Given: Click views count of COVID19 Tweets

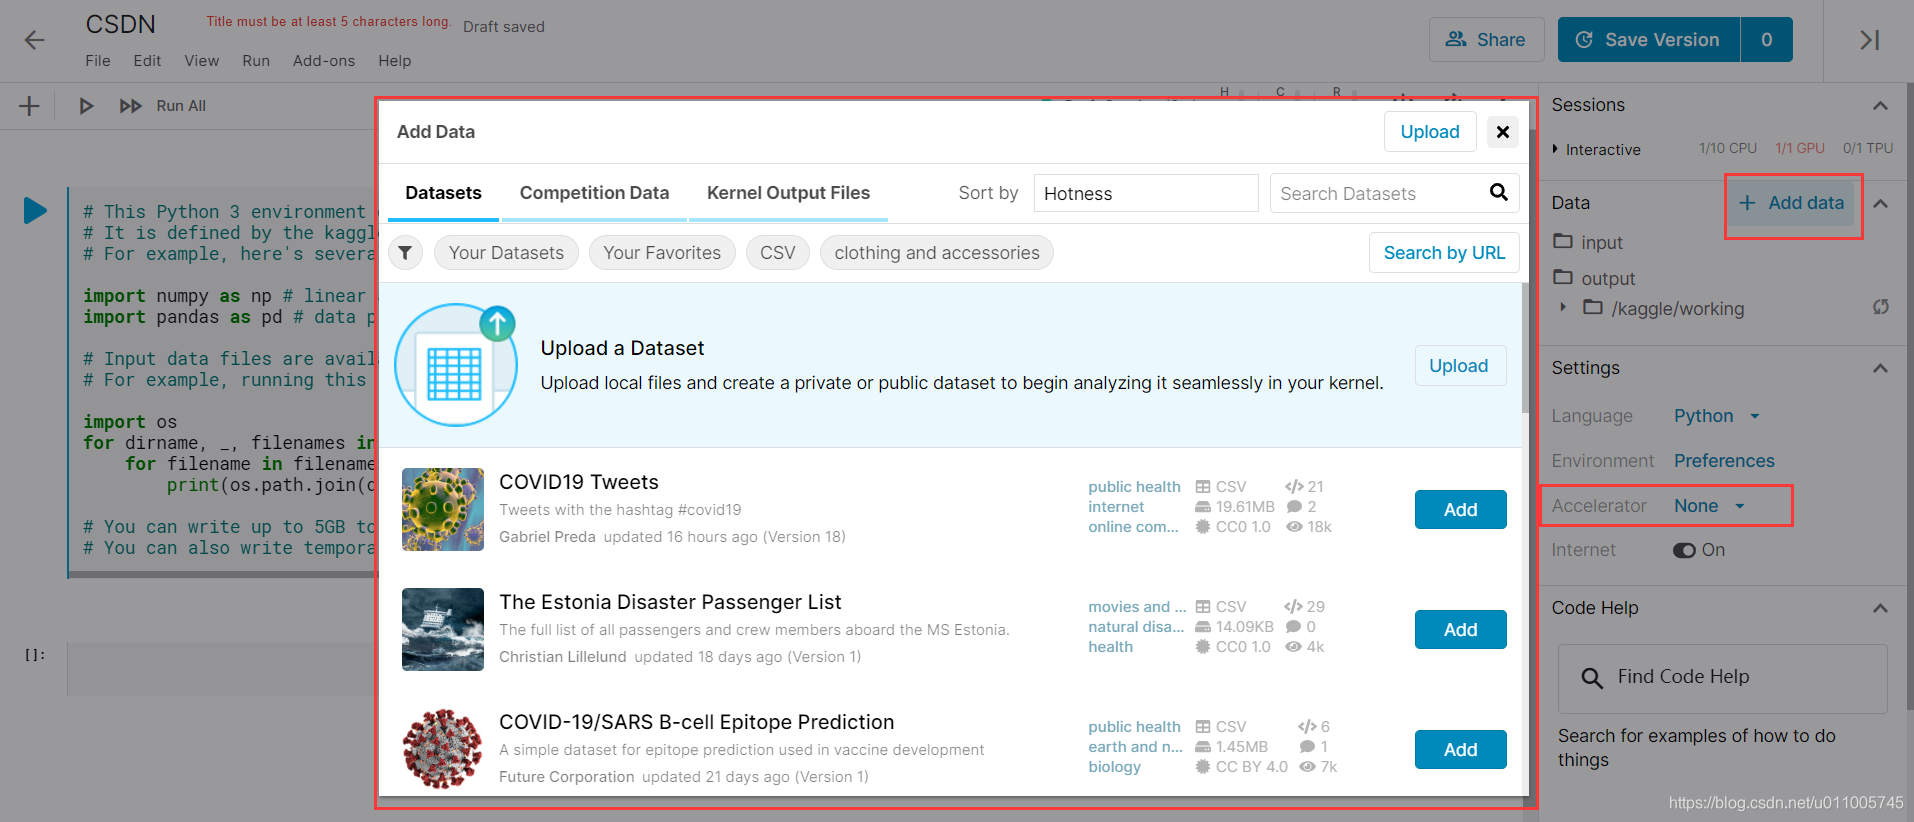Looking at the screenshot, I should (x=1309, y=527).
